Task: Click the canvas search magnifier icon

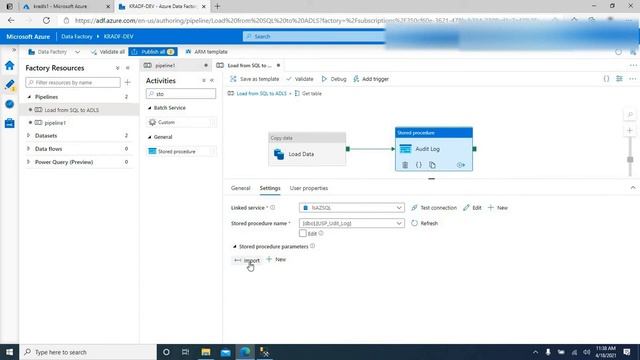Action: tap(630, 115)
